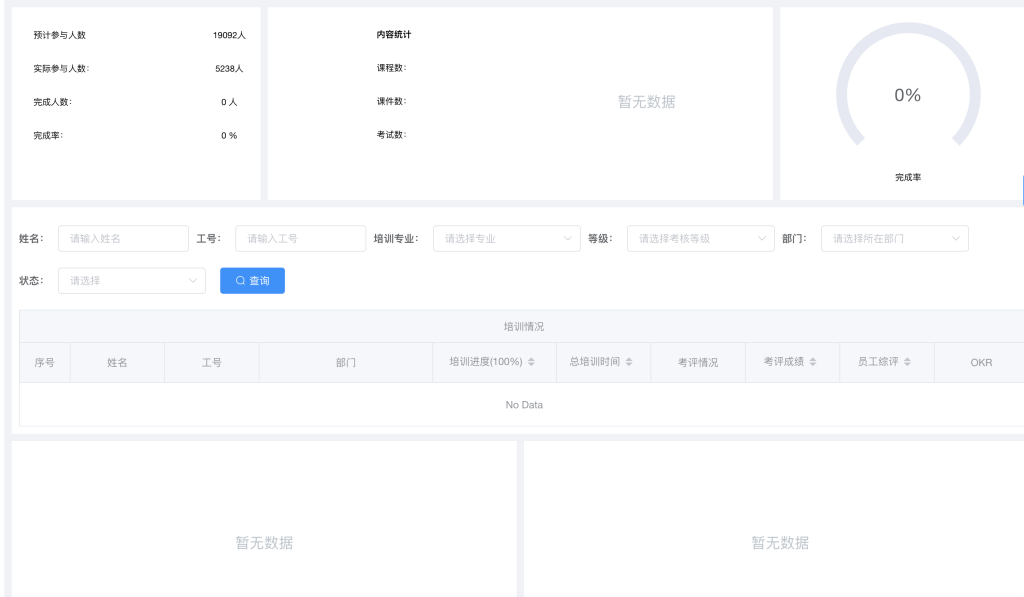The width and height of the screenshot is (1024, 597).
Task: Click the 内容统计 heading
Action: tap(394, 35)
